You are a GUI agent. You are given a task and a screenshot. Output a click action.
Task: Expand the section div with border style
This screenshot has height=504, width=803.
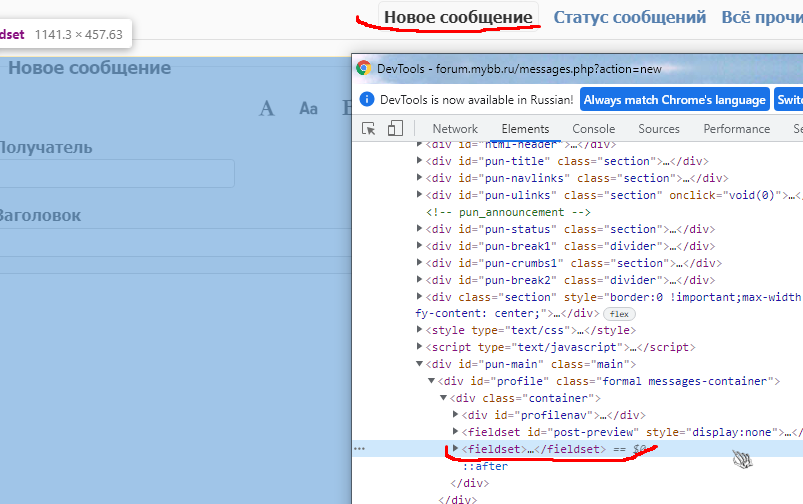pyautogui.click(x=419, y=296)
